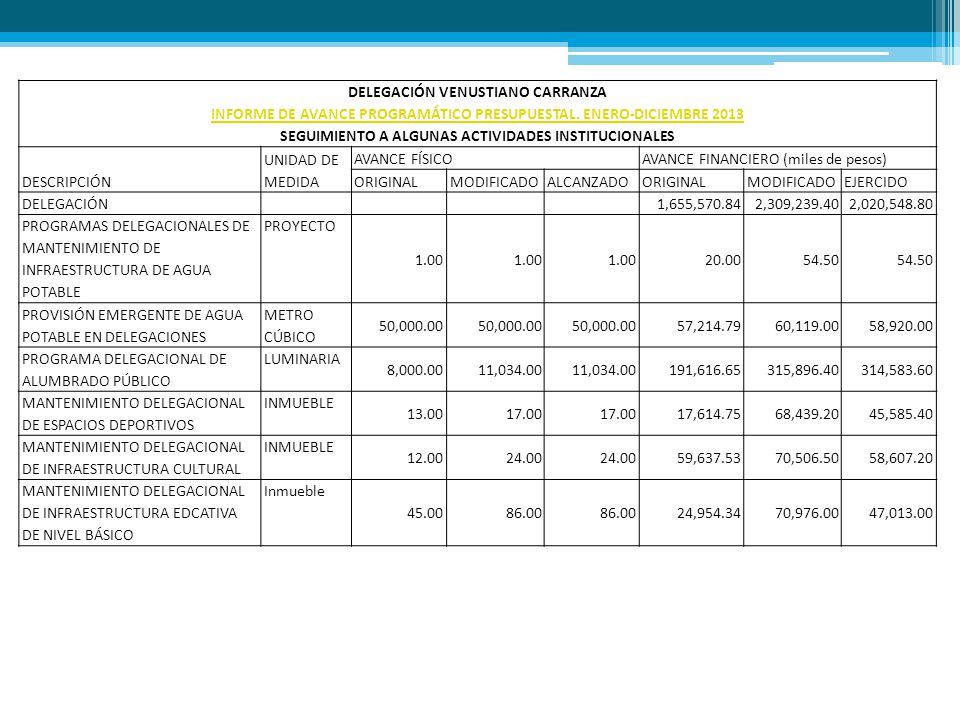The image size is (960, 720).
Task: Select the value 13.00
Action: click(x=425, y=414)
